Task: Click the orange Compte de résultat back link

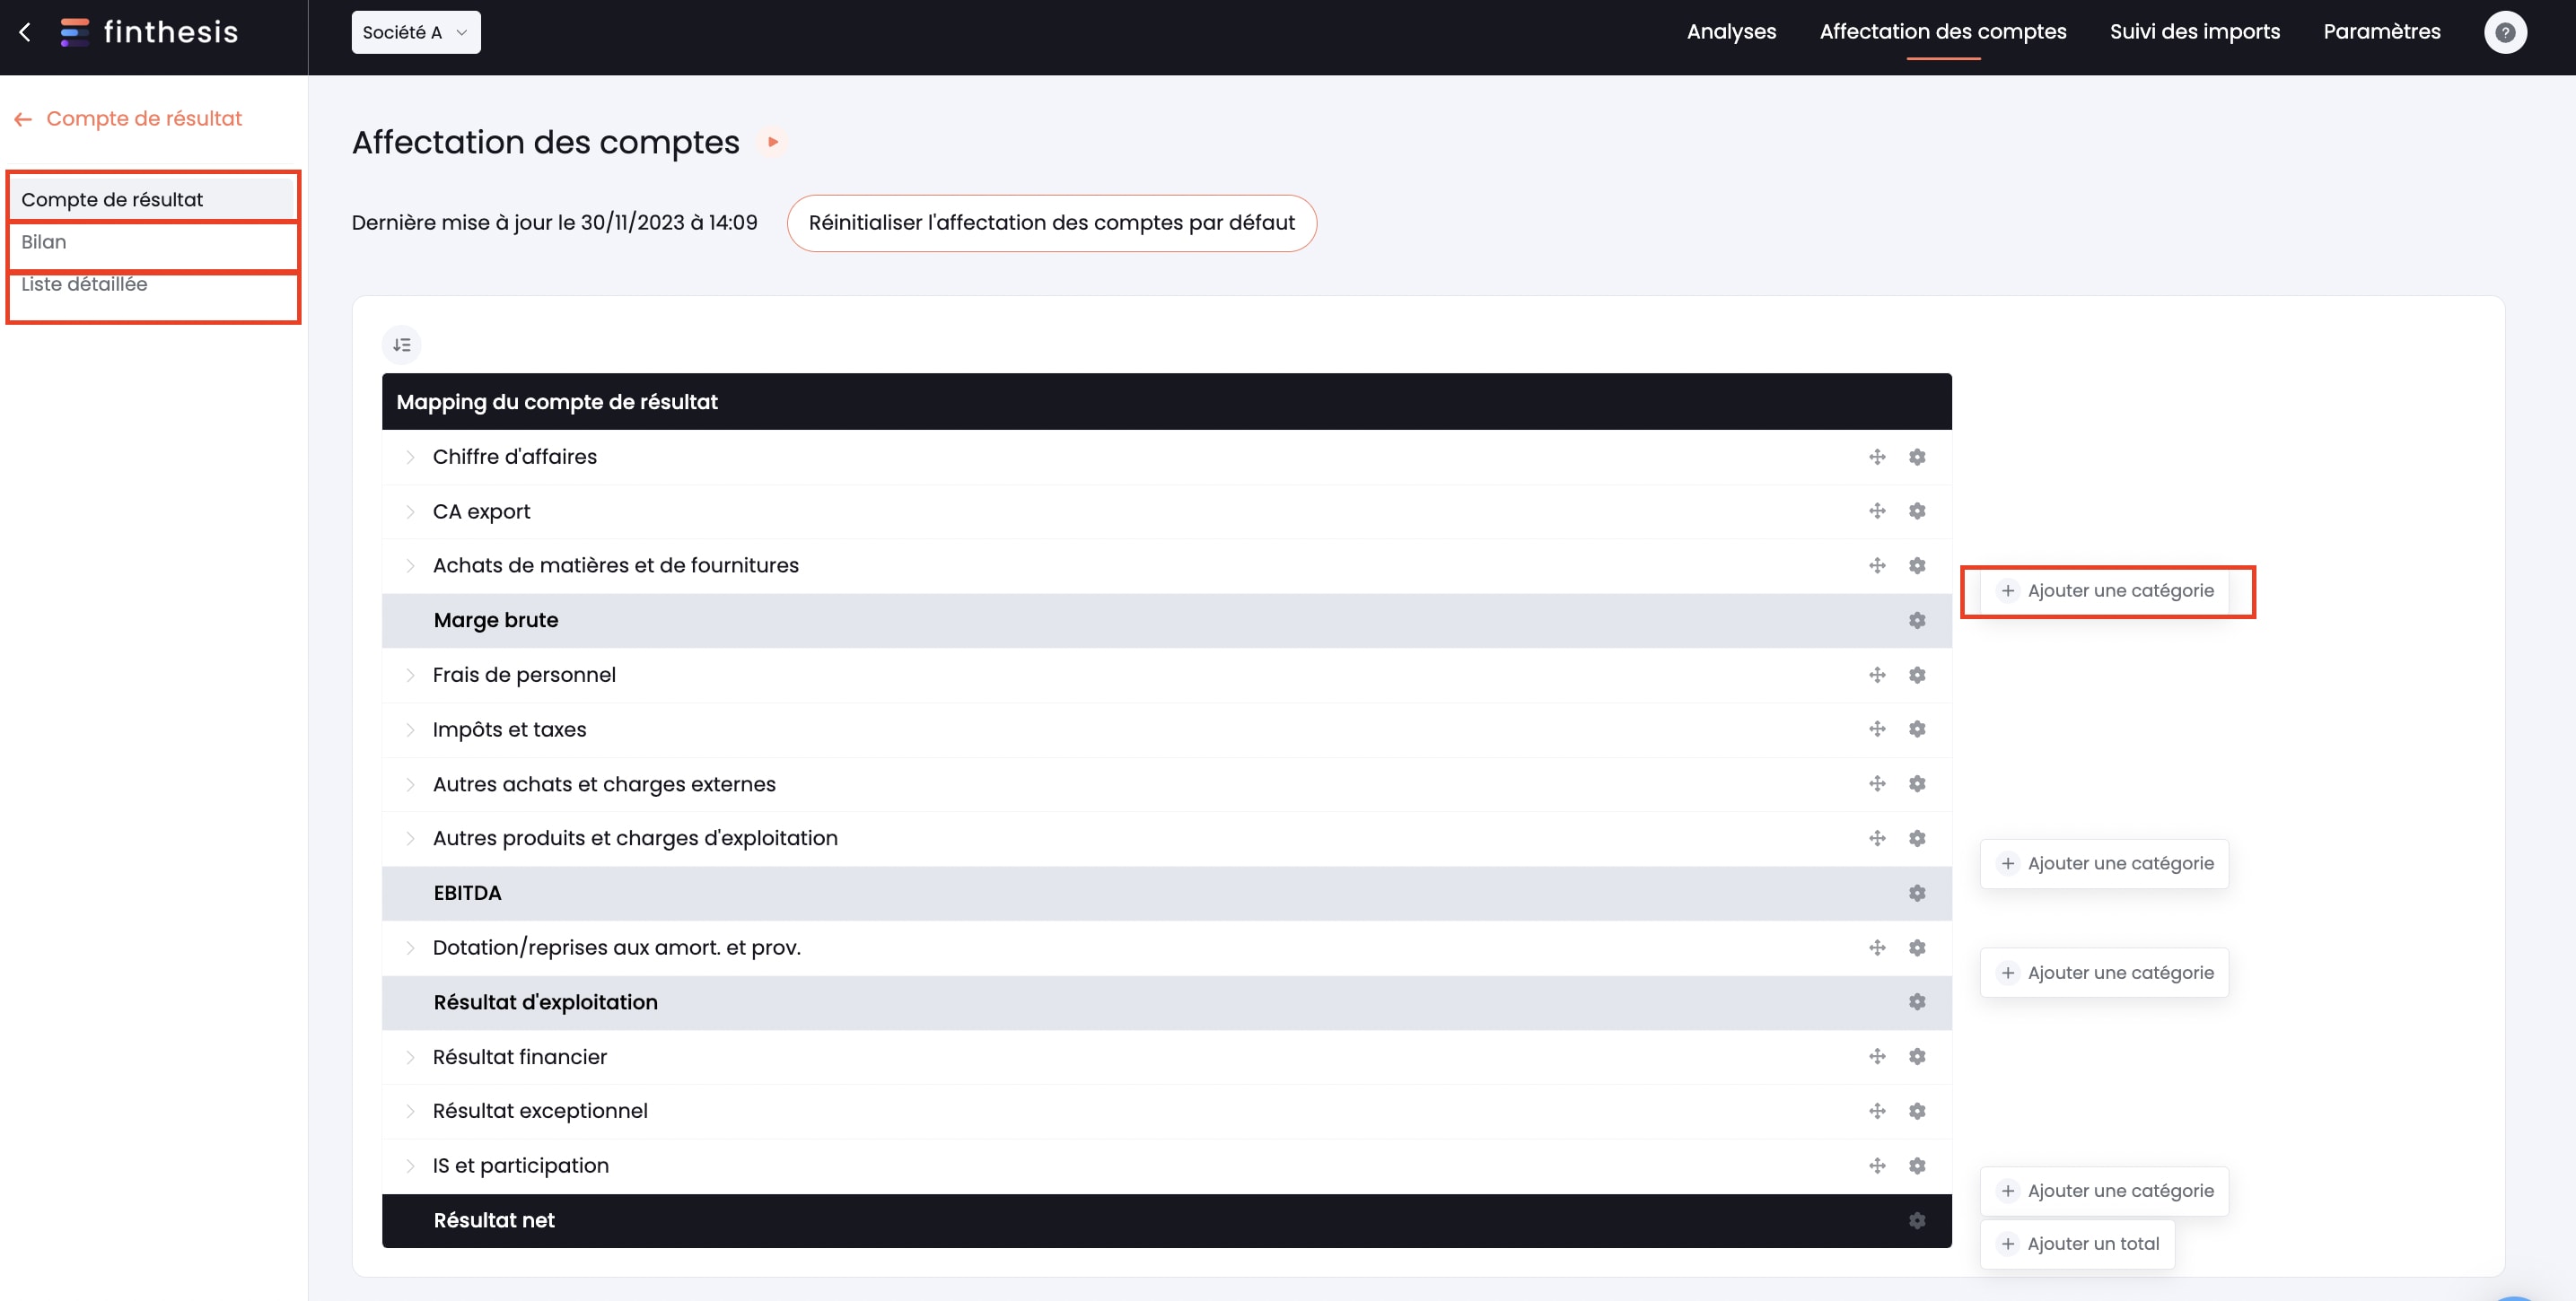Action: tap(129, 119)
